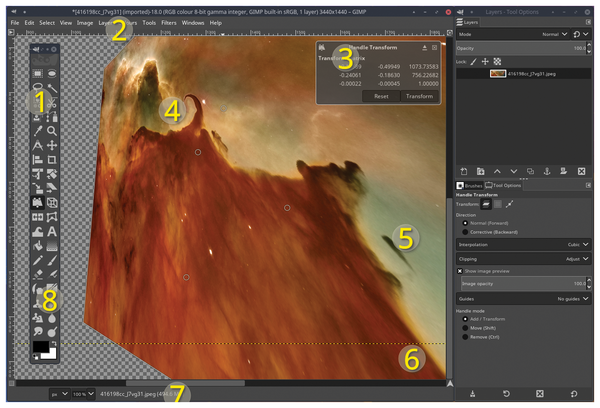Select the Cage Transform tool

(x=52, y=217)
